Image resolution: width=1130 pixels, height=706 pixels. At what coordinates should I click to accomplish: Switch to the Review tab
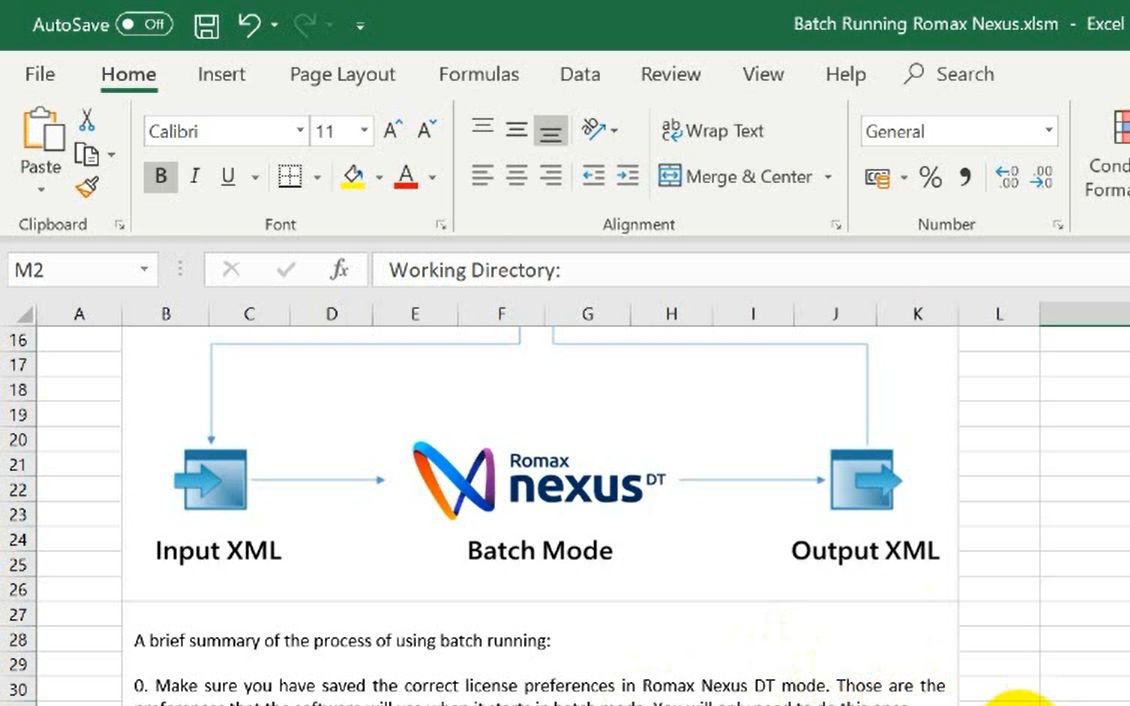[x=670, y=74]
